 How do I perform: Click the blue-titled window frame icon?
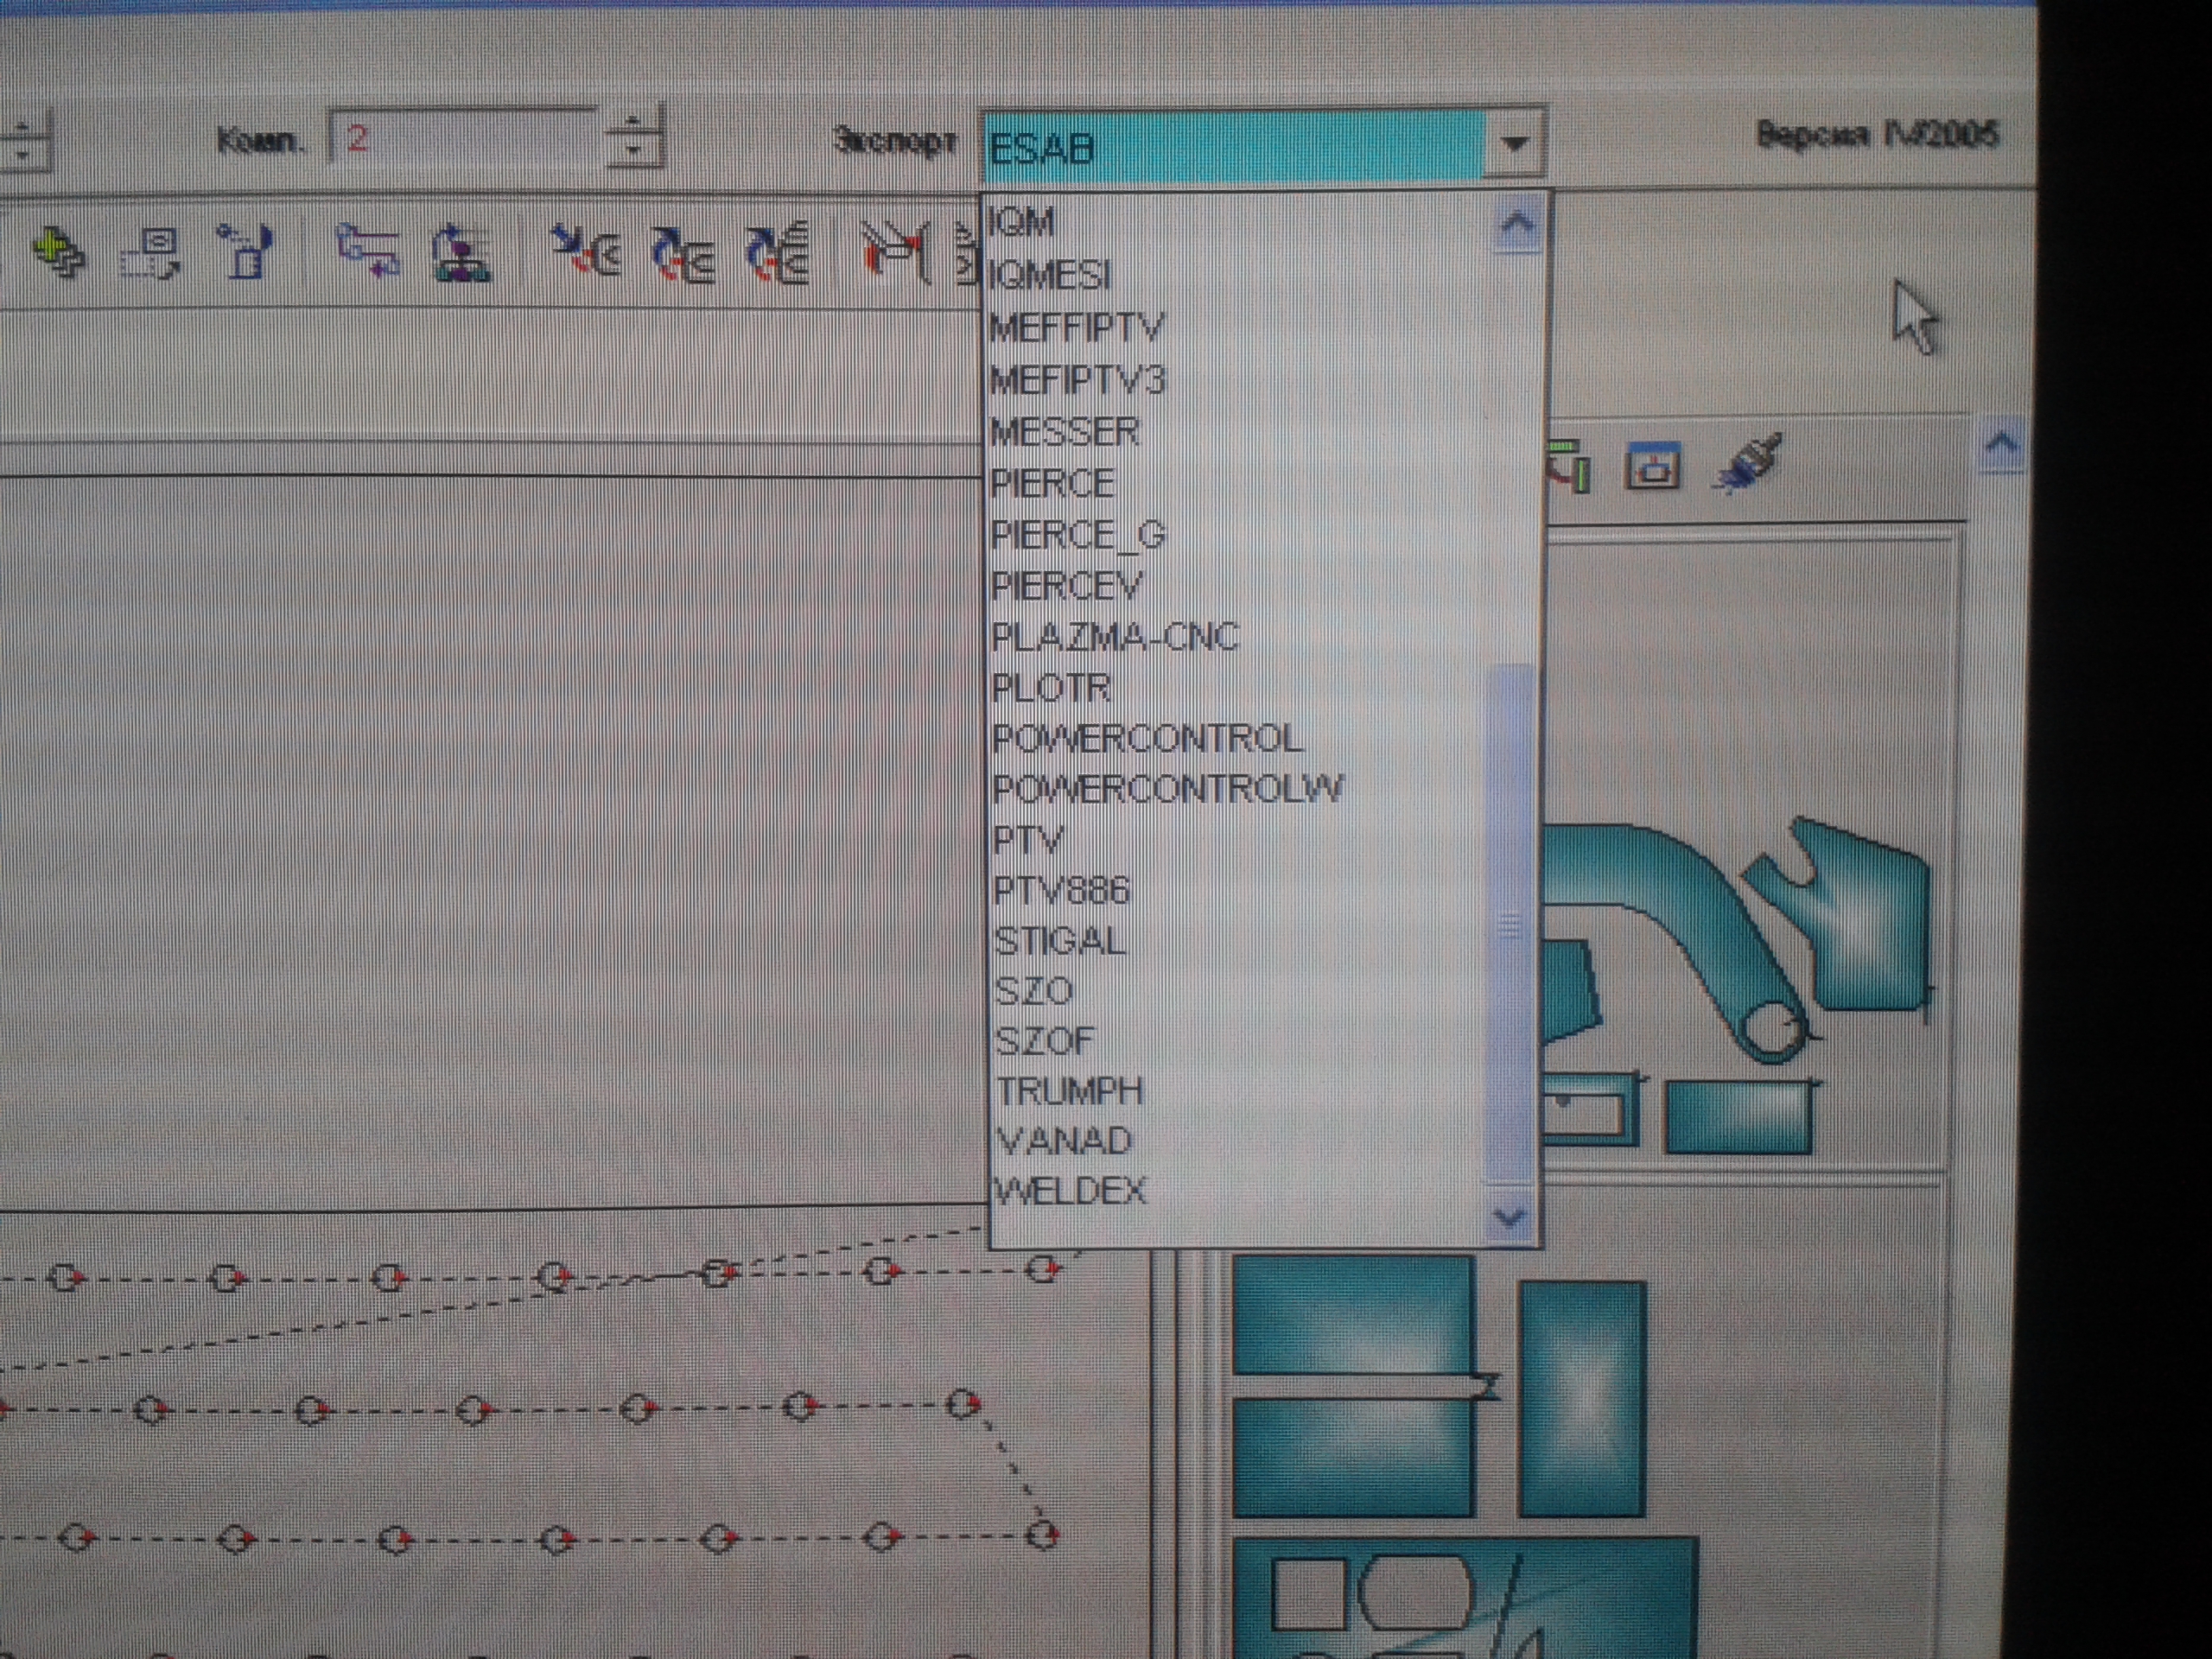tap(1653, 466)
